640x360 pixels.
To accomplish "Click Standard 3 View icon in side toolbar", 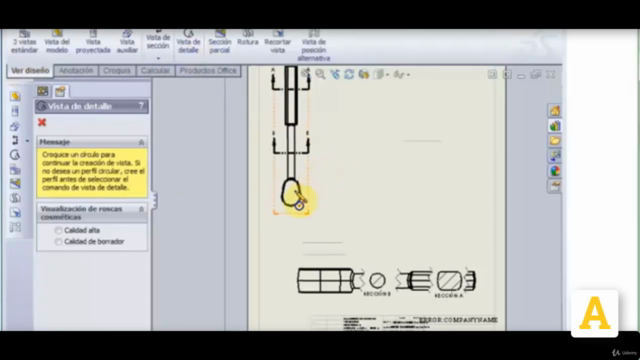I will (x=15, y=169).
